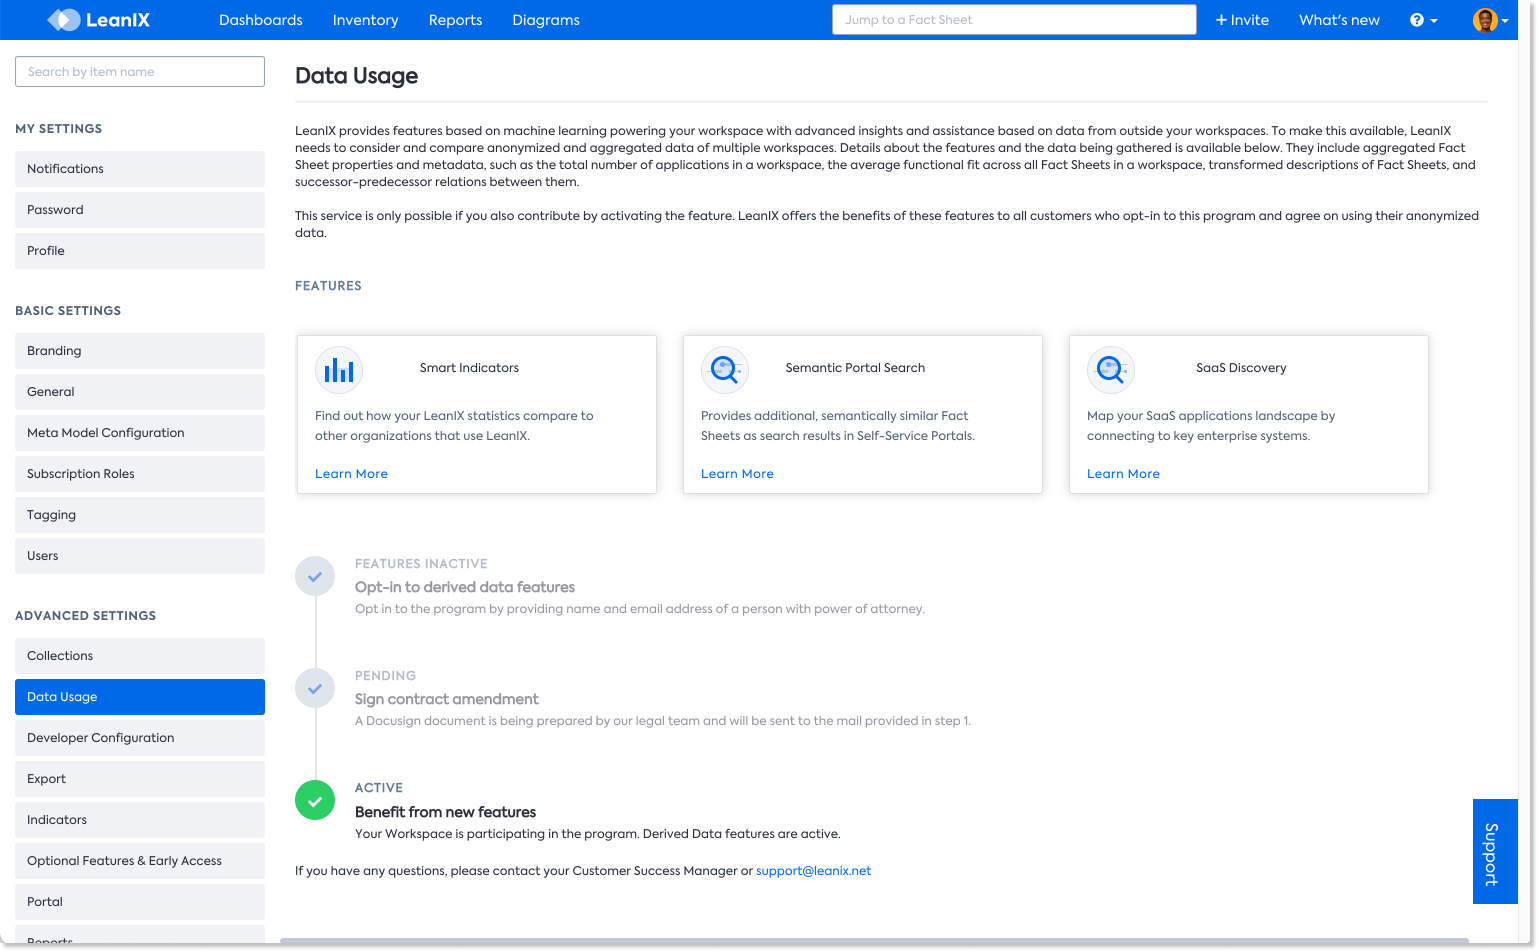Open What's new
The height and width of the screenshot is (951, 1538).
(x=1339, y=20)
